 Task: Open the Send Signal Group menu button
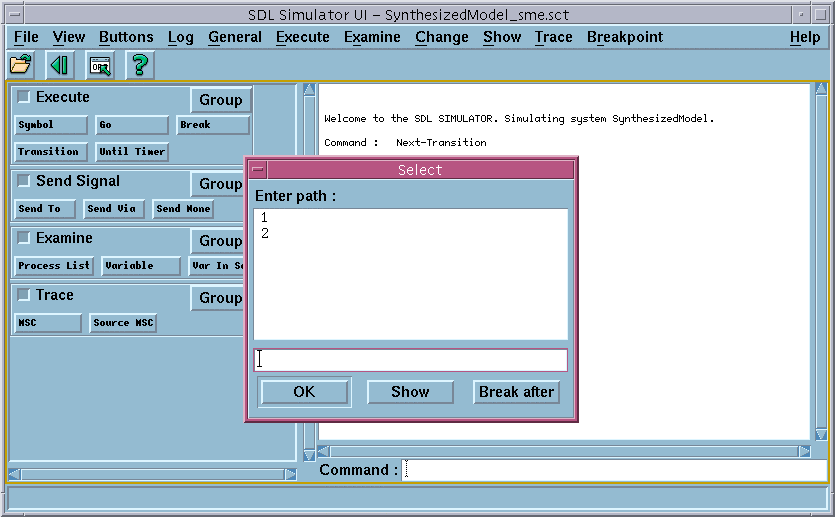(x=219, y=184)
